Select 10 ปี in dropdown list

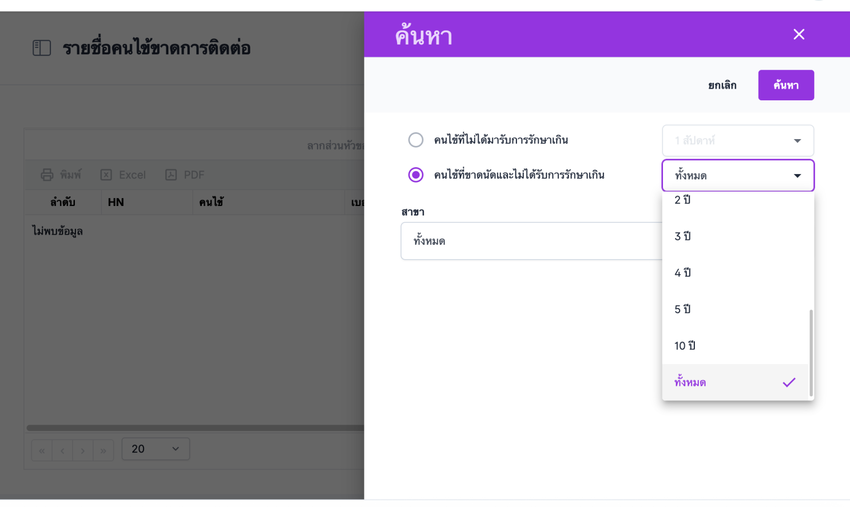(685, 346)
